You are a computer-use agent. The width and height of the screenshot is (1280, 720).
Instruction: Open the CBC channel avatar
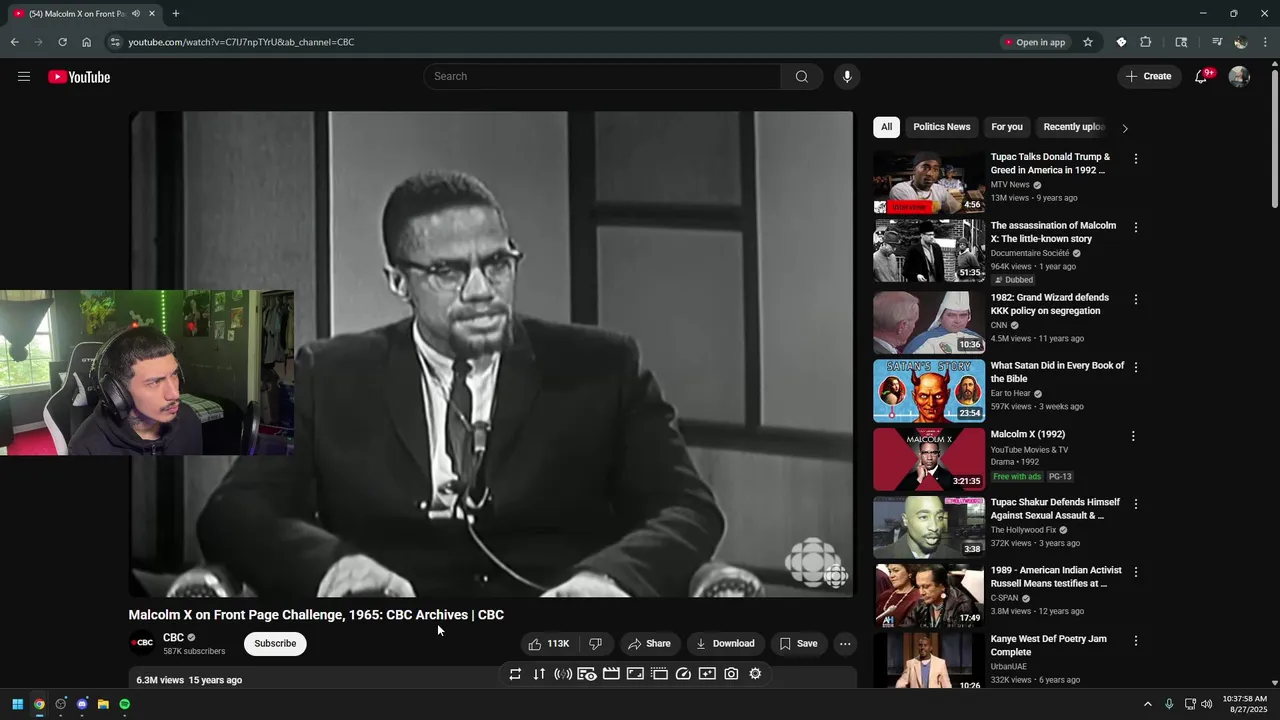(143, 644)
